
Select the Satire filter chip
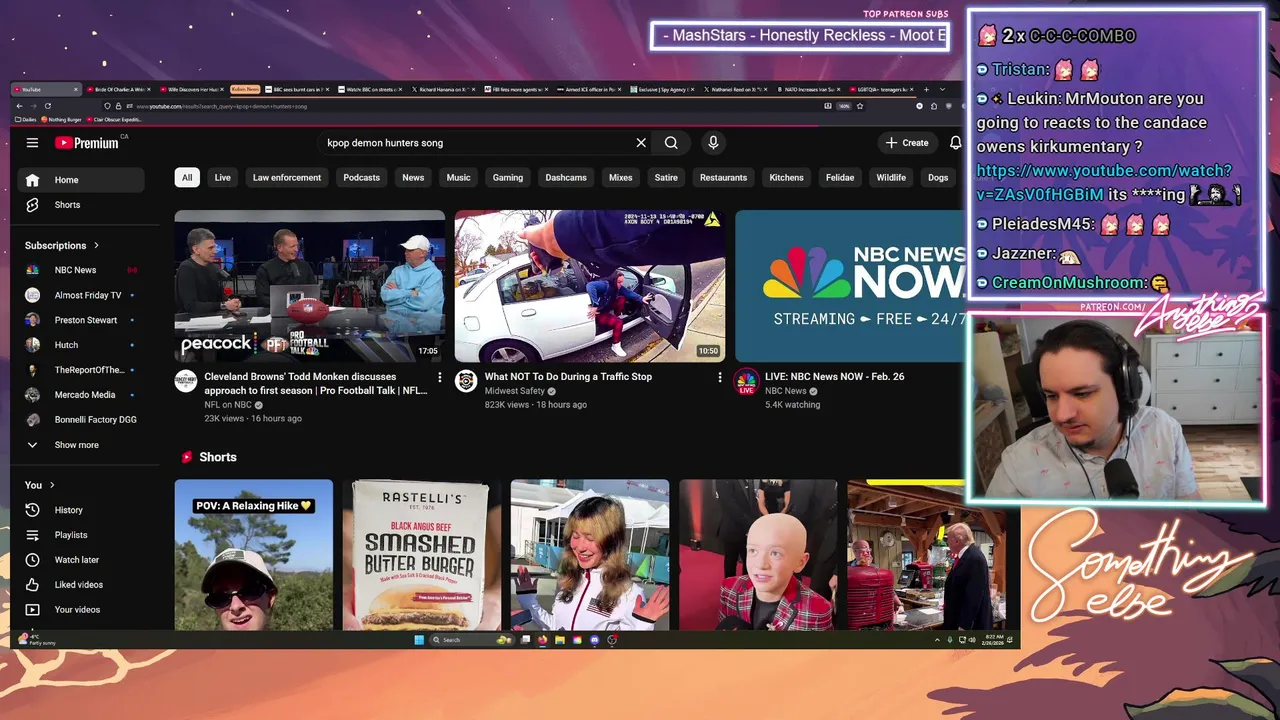click(x=666, y=178)
